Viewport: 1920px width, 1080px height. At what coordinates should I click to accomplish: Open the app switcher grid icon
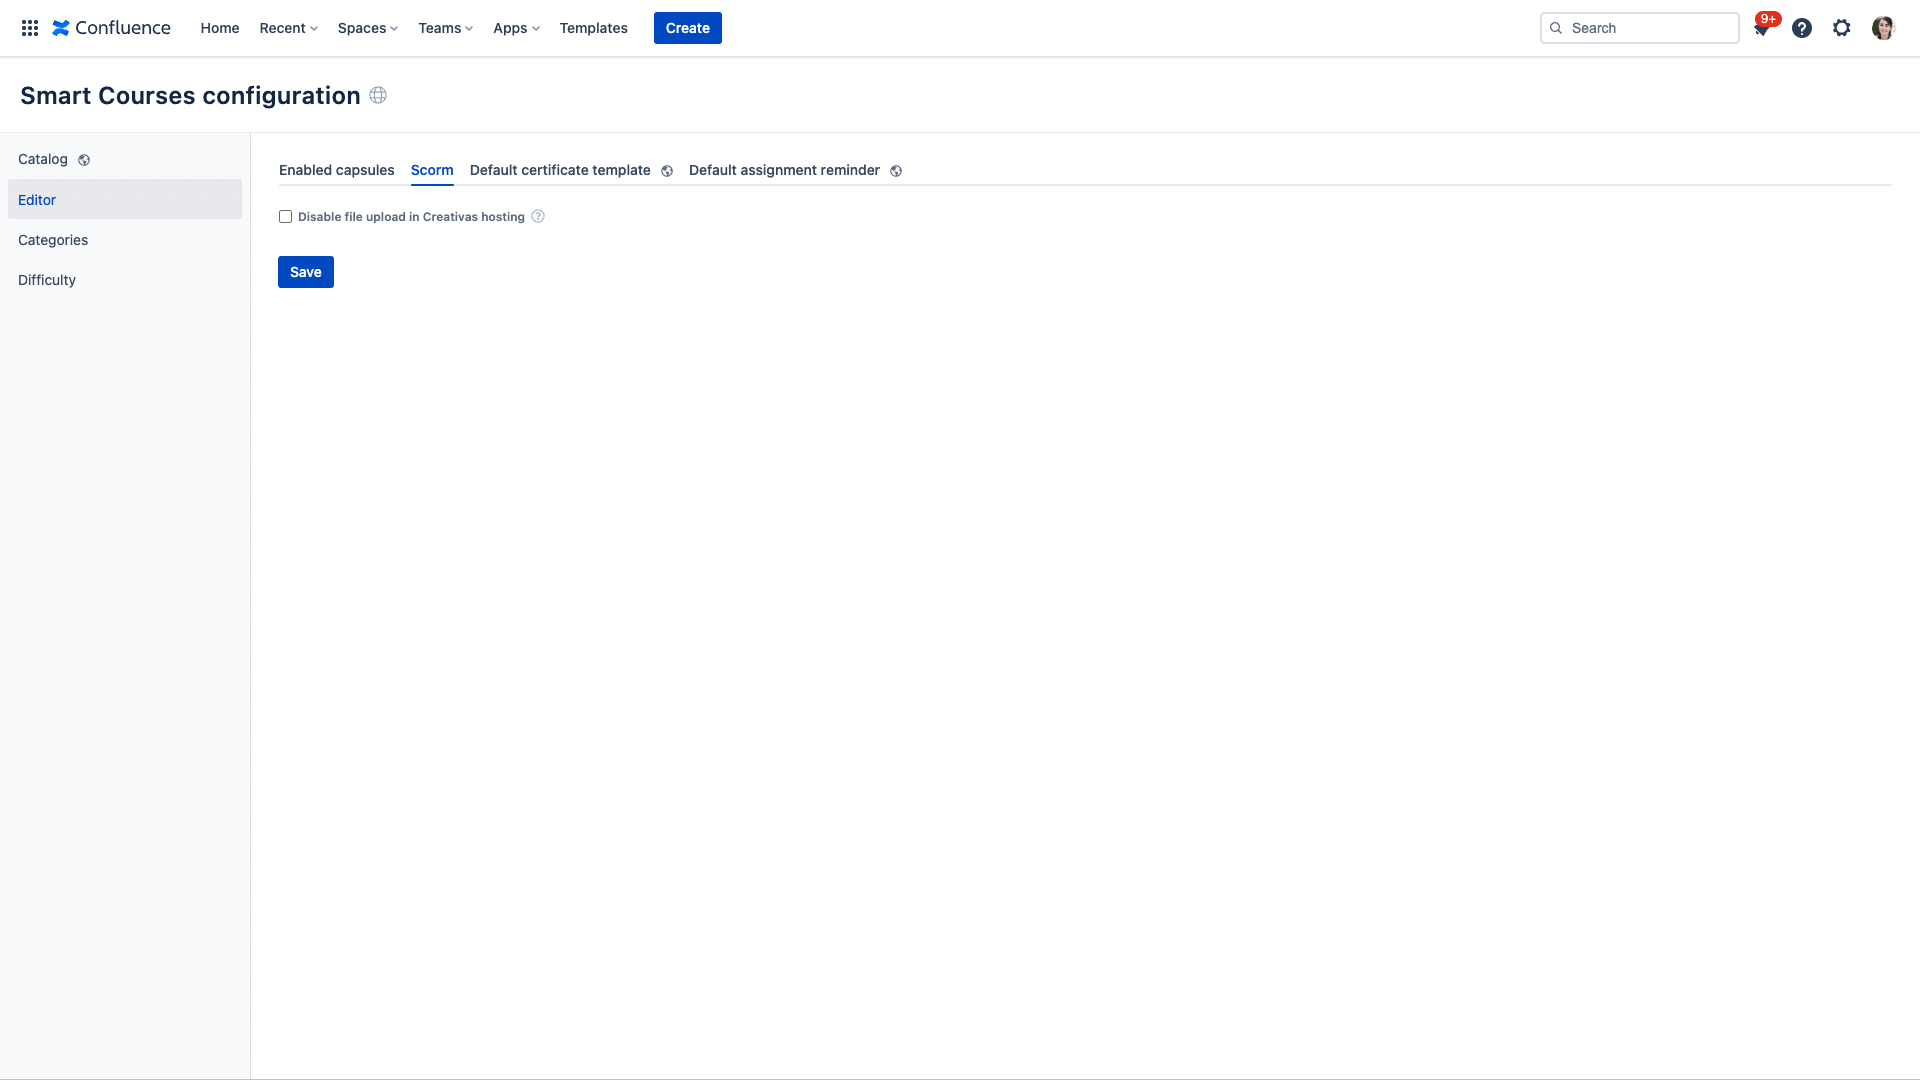tap(30, 28)
